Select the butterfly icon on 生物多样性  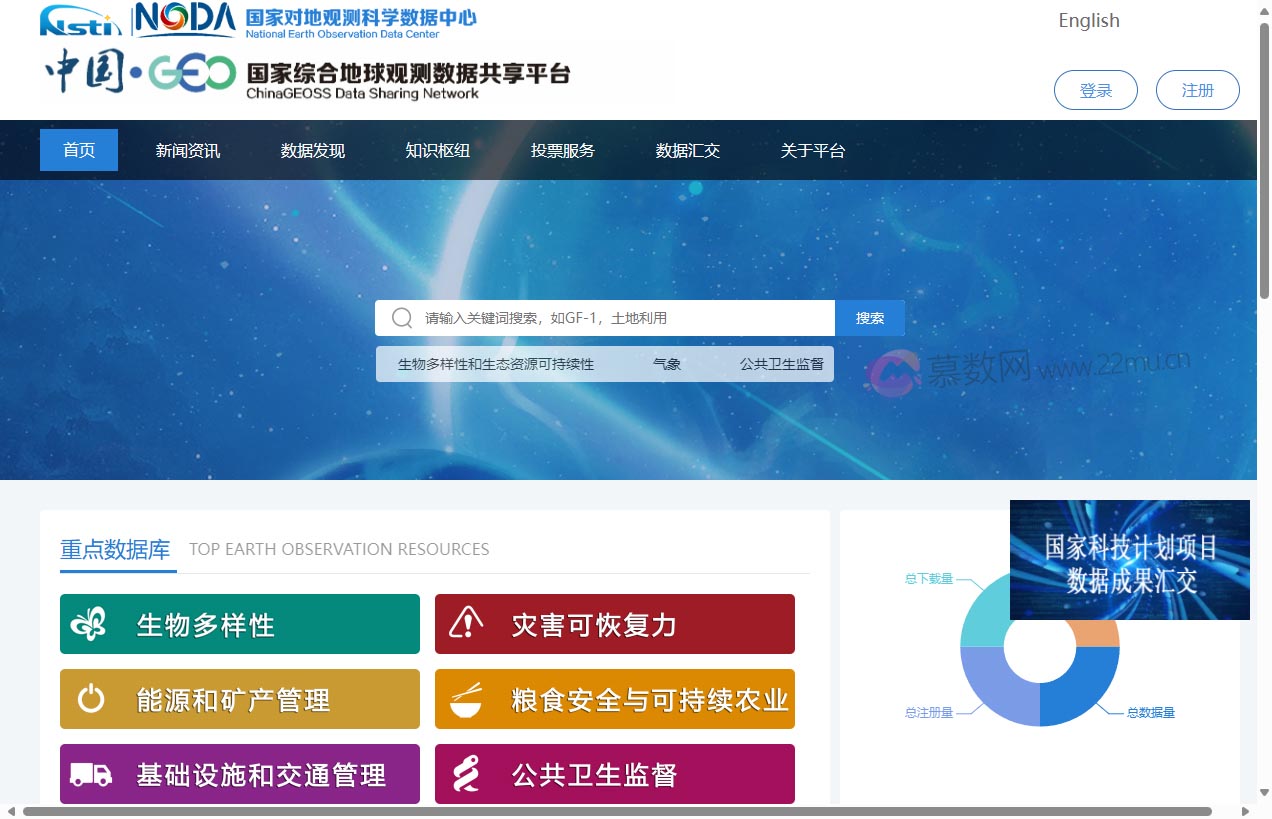coord(91,624)
